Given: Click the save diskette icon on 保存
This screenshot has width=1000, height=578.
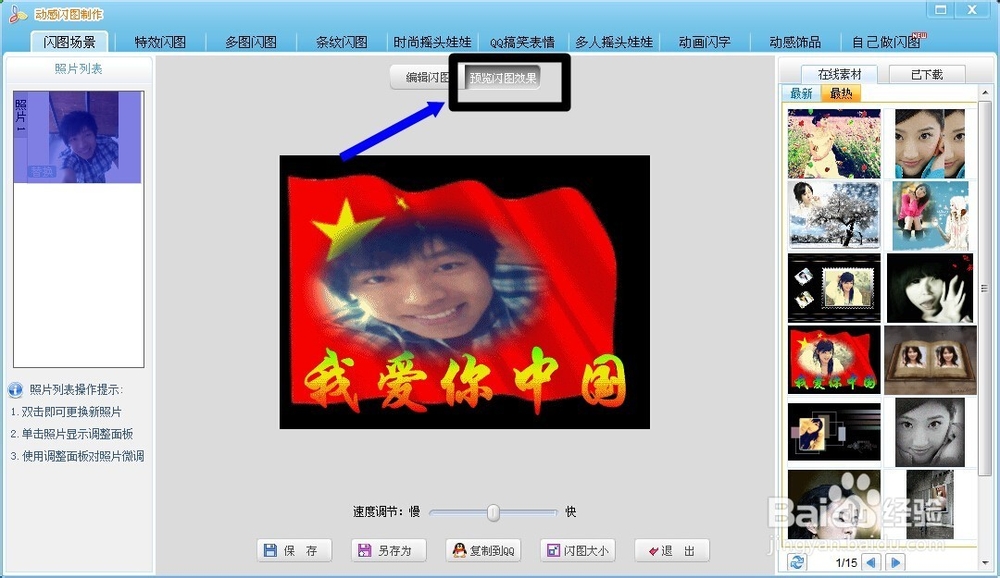Looking at the screenshot, I should tap(268, 549).
